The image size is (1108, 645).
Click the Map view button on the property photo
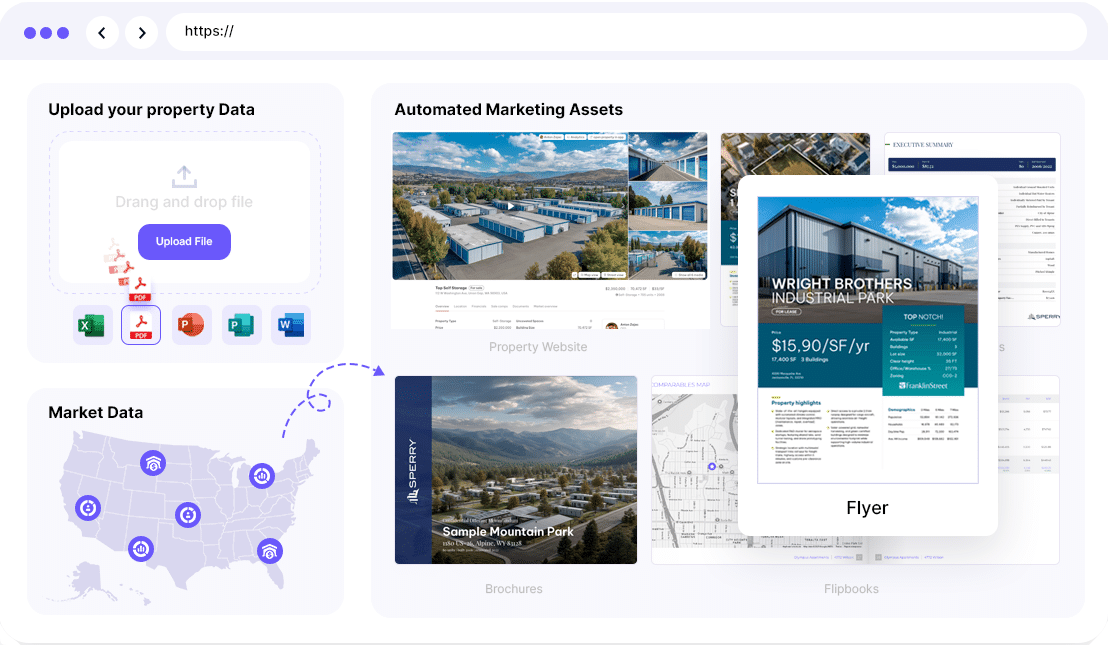tap(587, 274)
